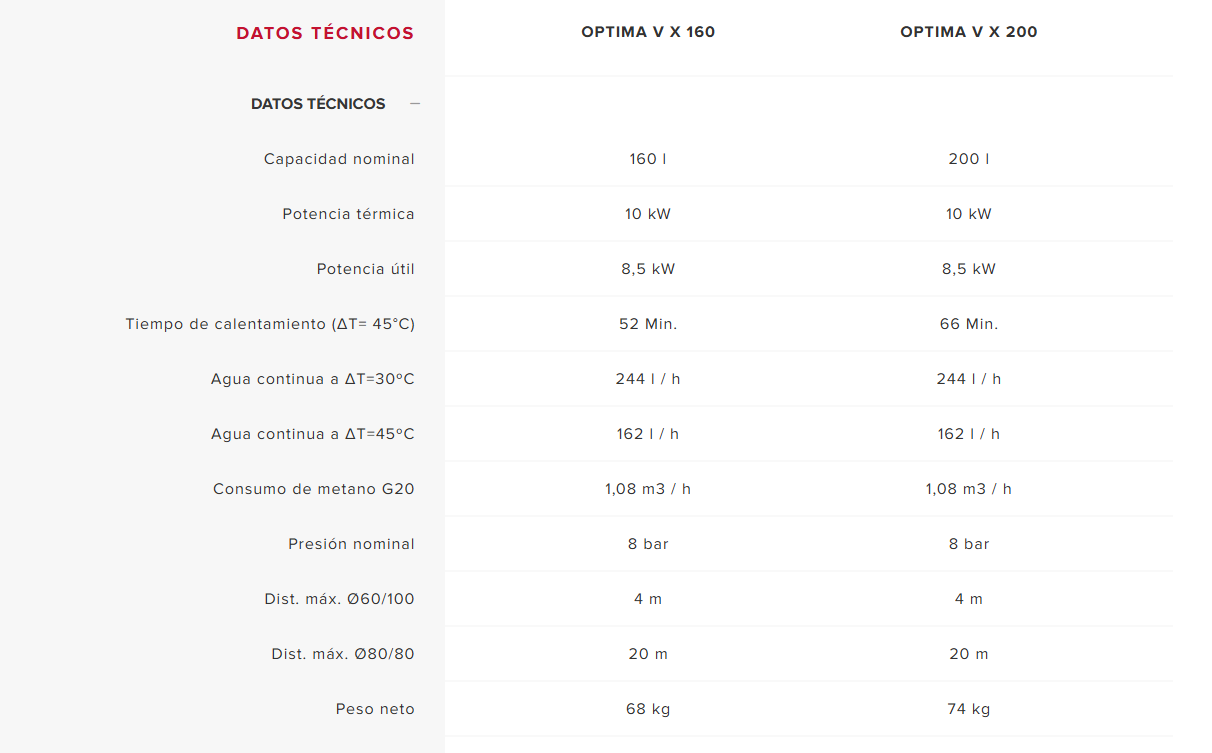
Task: Click the 52 Min. heating time value
Action: click(648, 324)
